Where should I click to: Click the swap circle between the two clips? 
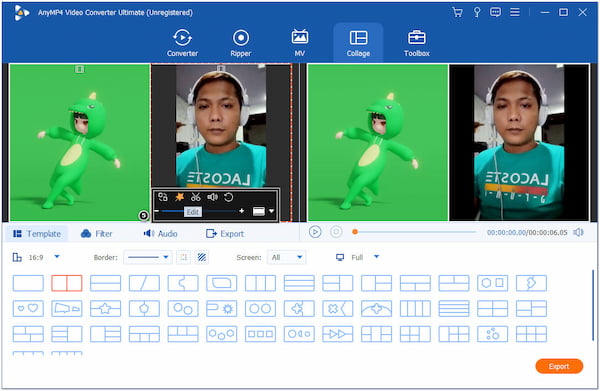point(143,216)
